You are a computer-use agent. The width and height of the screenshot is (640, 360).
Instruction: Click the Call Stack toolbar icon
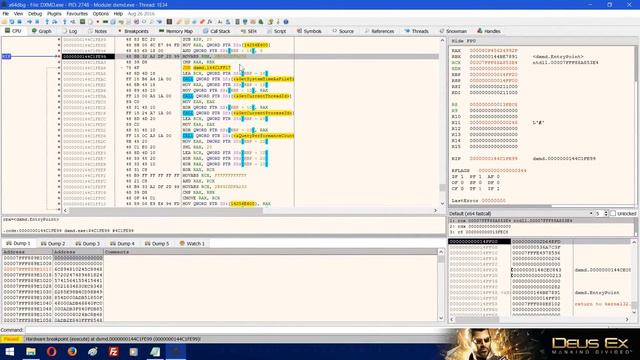click(x=113, y=22)
